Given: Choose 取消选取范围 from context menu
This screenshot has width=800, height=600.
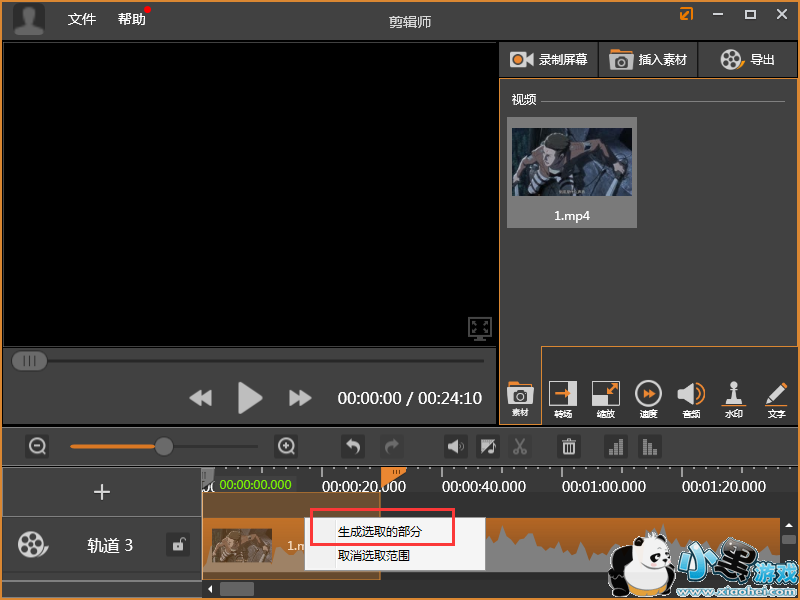Looking at the screenshot, I should (x=374, y=556).
